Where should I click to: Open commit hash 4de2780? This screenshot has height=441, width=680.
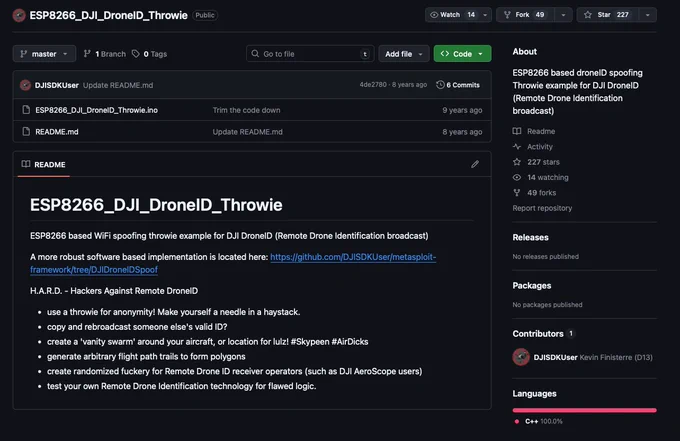[x=373, y=85]
